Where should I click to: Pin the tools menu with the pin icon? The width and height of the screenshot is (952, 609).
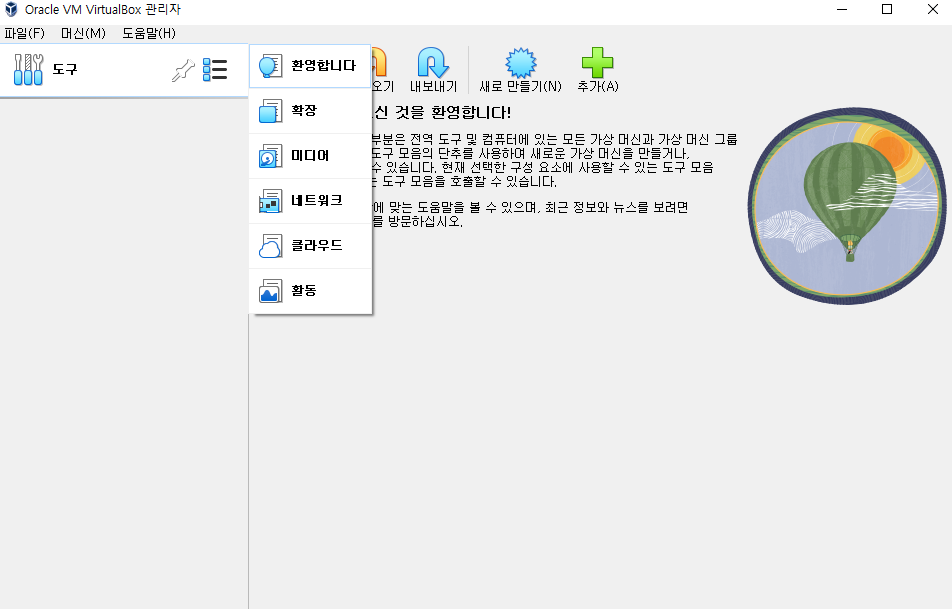point(183,70)
